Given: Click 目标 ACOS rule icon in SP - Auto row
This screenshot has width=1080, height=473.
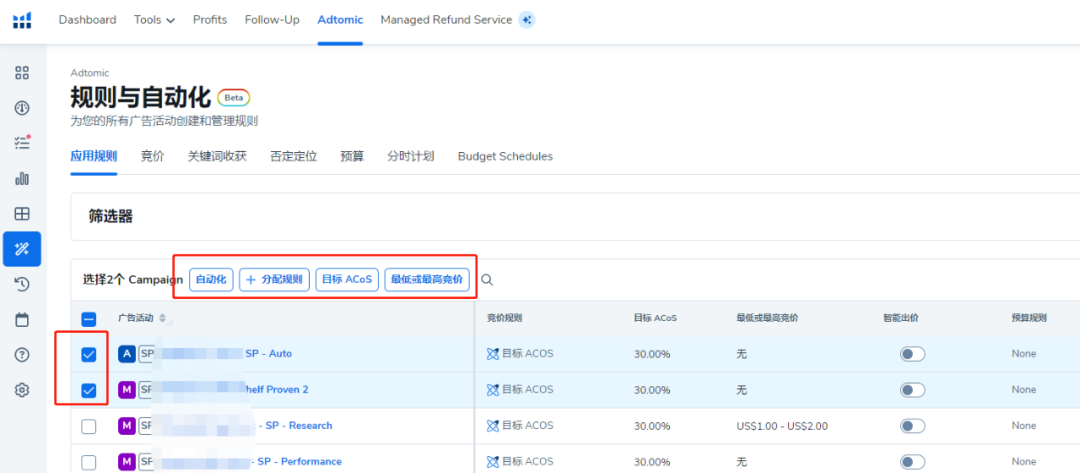Looking at the screenshot, I should (x=492, y=354).
